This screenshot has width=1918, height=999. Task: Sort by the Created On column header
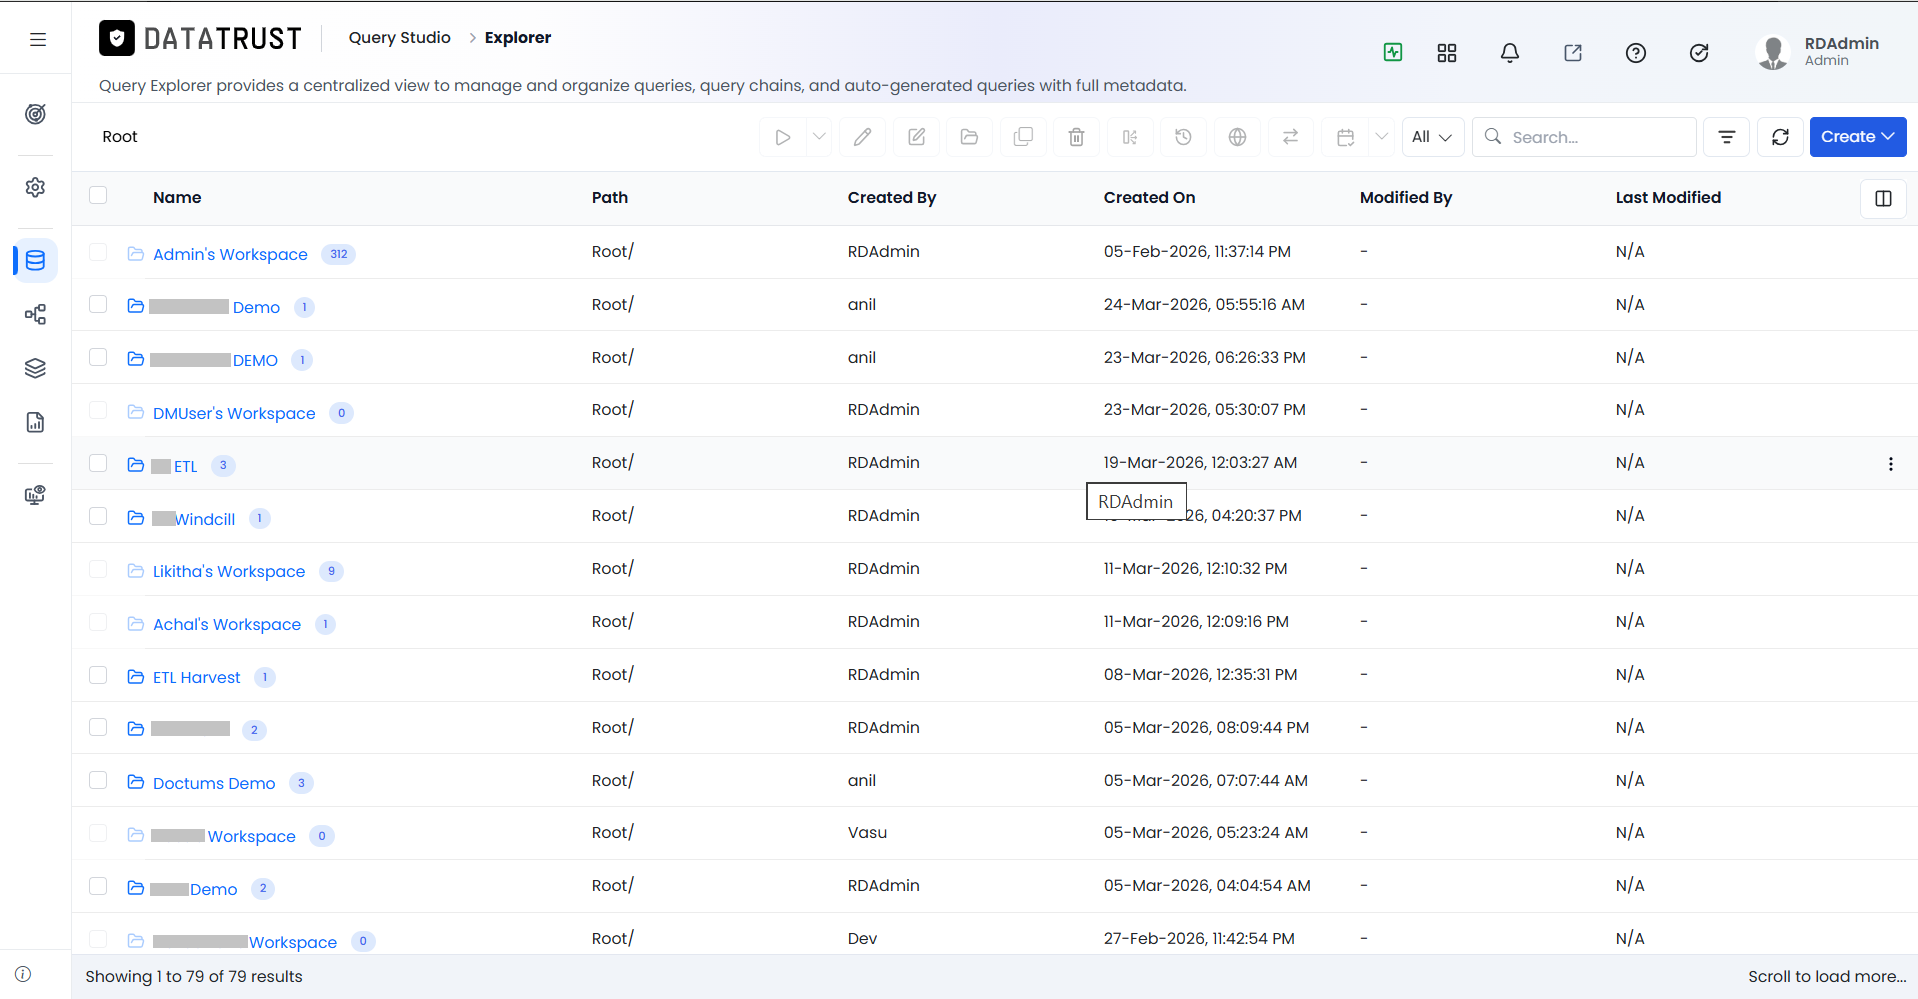(x=1149, y=198)
